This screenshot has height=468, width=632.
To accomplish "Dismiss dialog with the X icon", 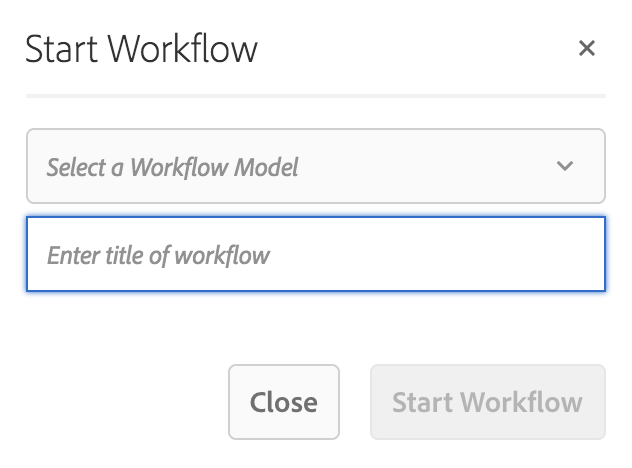I will 587,48.
